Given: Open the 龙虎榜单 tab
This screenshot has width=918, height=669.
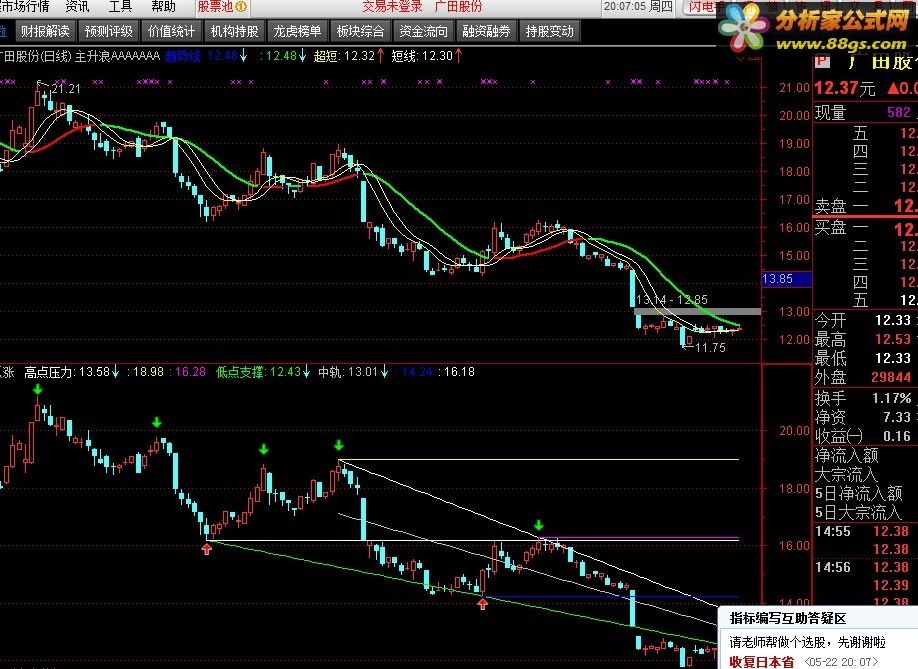Looking at the screenshot, I should point(297,31).
